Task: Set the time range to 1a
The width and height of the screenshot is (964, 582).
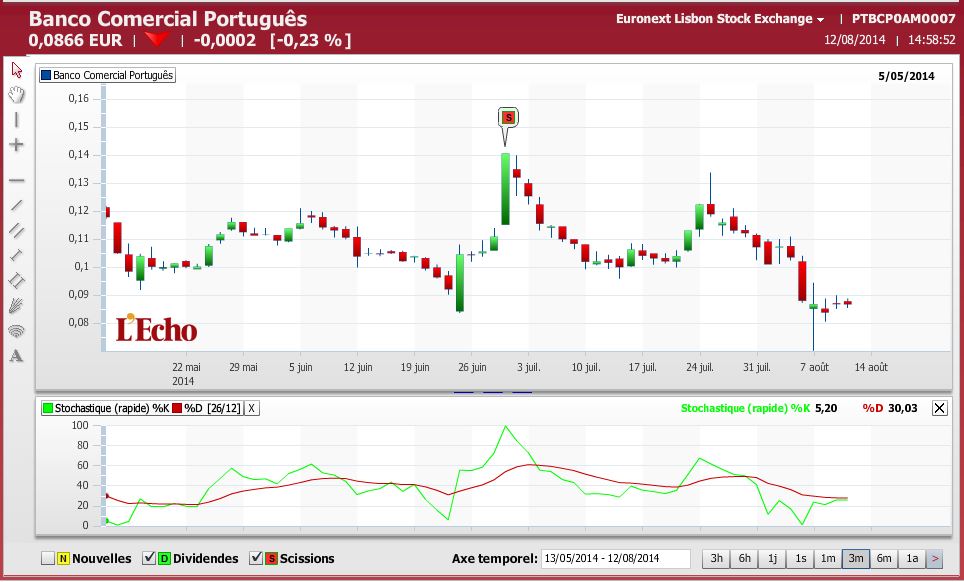Action: click(x=912, y=559)
